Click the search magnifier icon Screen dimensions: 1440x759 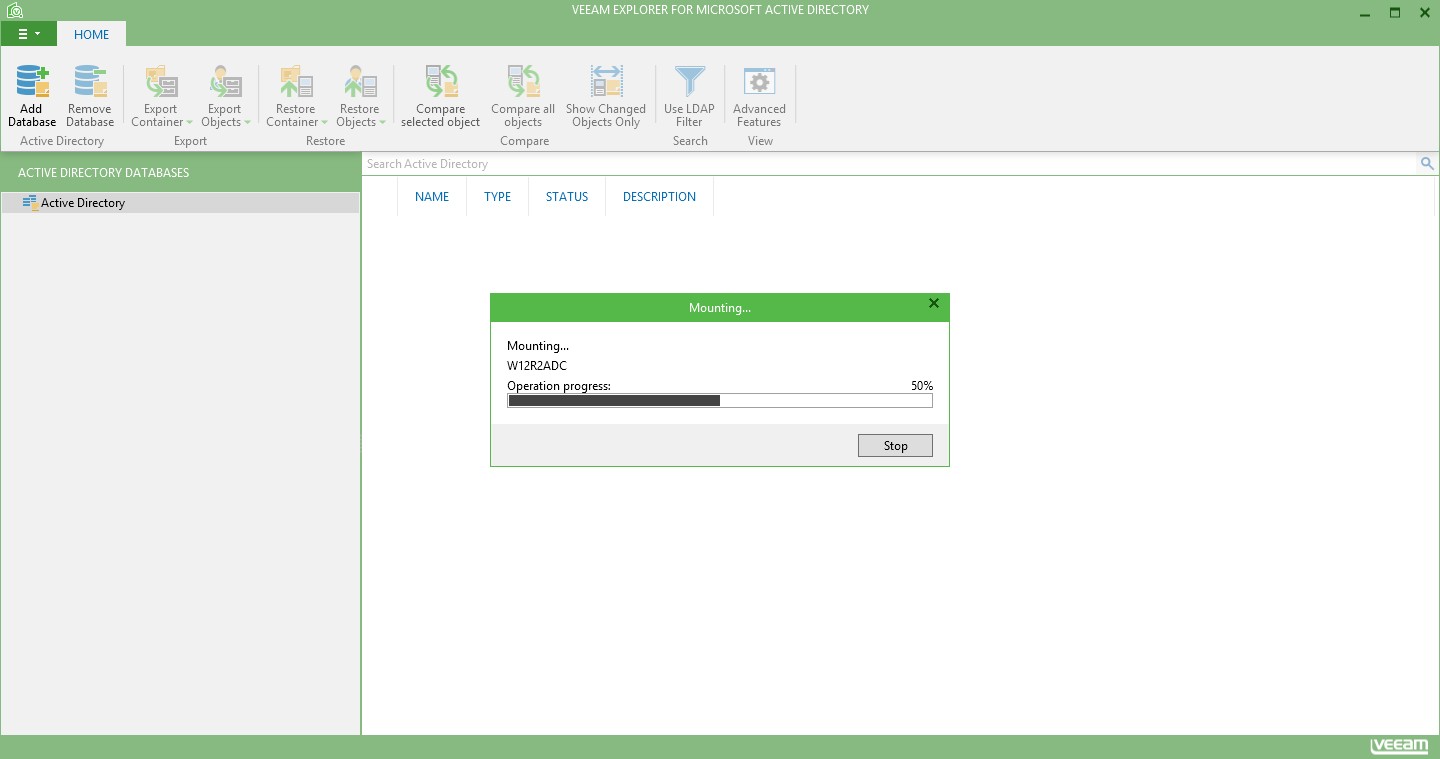coord(1427,164)
